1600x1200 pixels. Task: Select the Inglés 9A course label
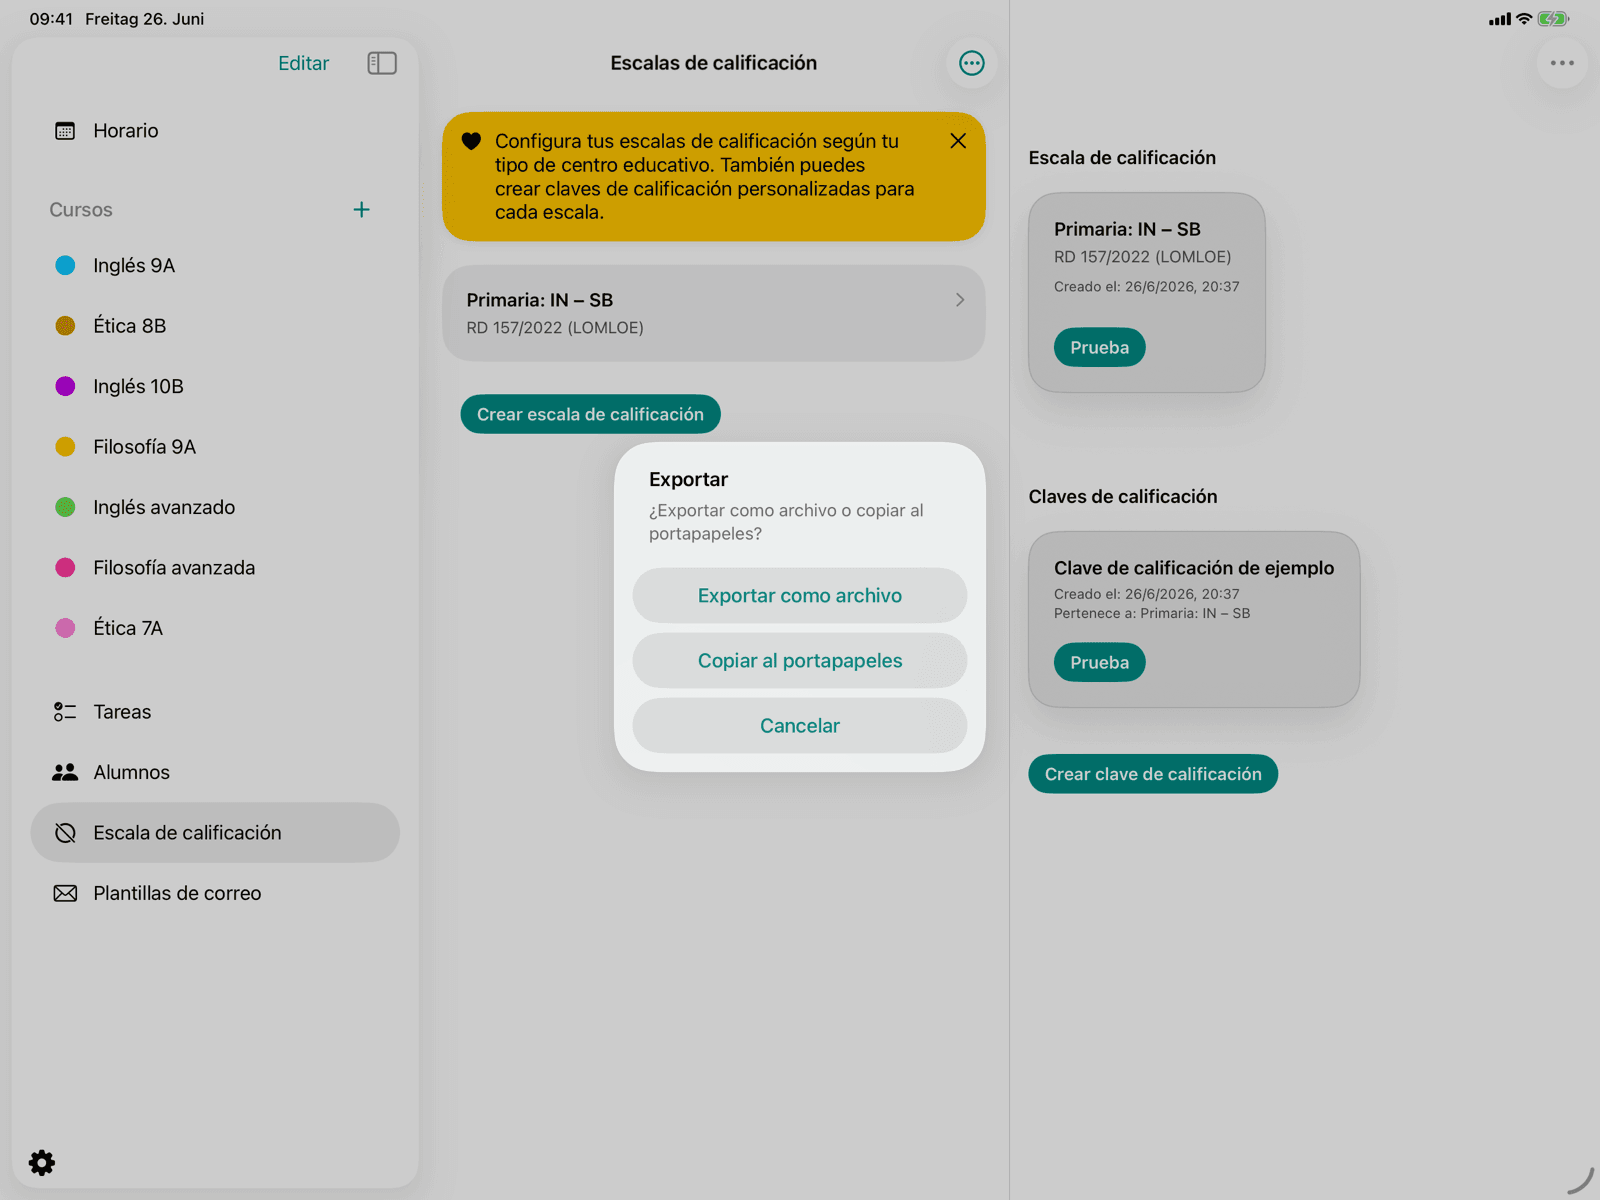[134, 265]
